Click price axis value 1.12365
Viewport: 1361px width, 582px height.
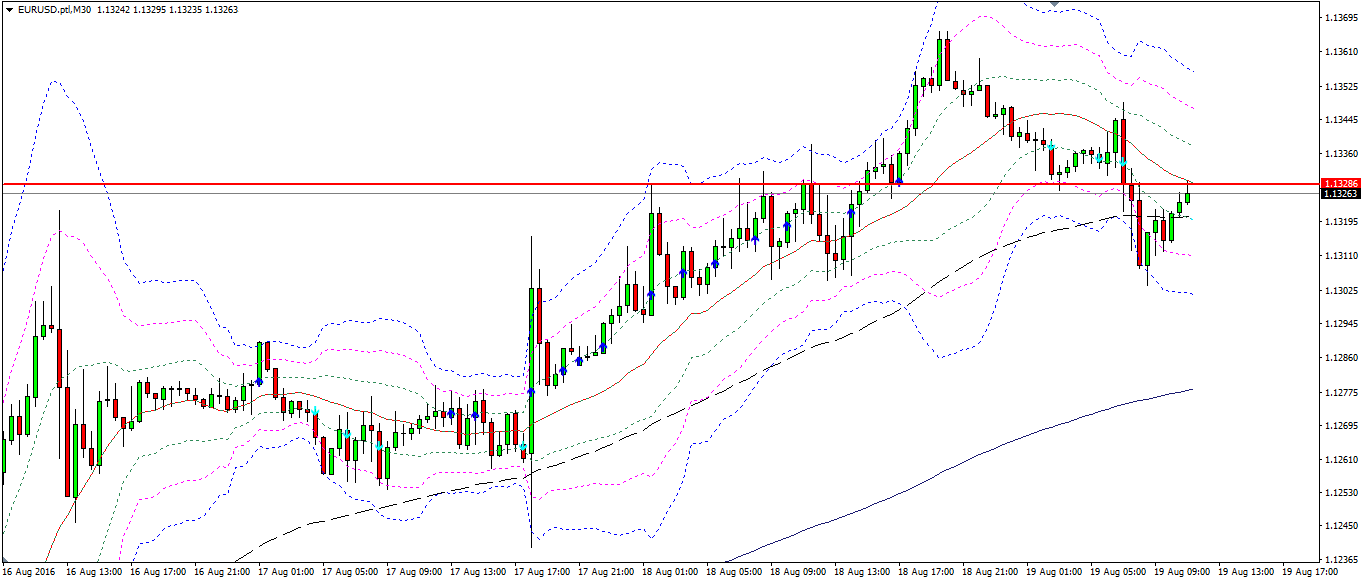1341,561
